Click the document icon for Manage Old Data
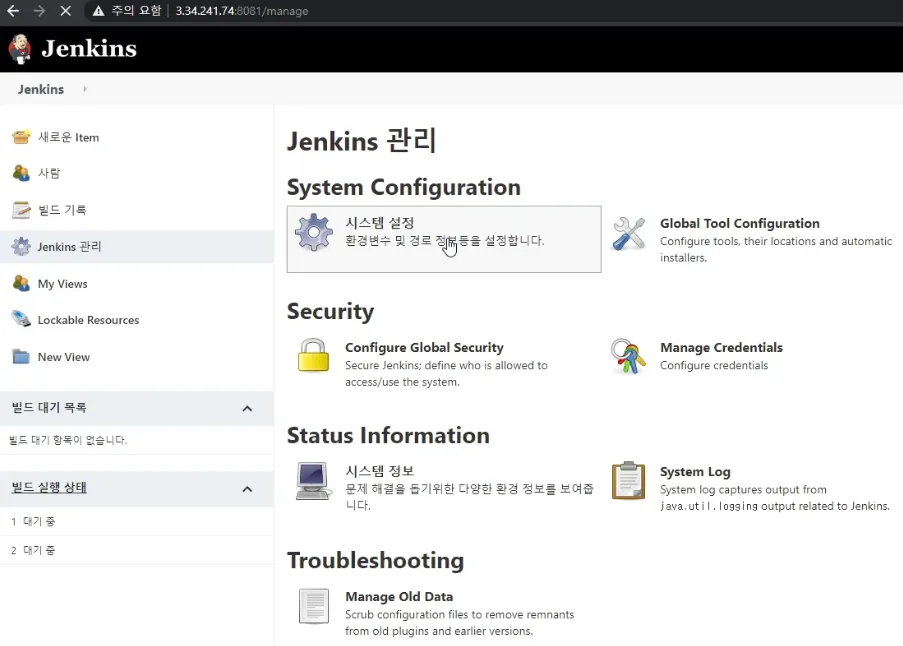903x646 pixels. click(314, 605)
